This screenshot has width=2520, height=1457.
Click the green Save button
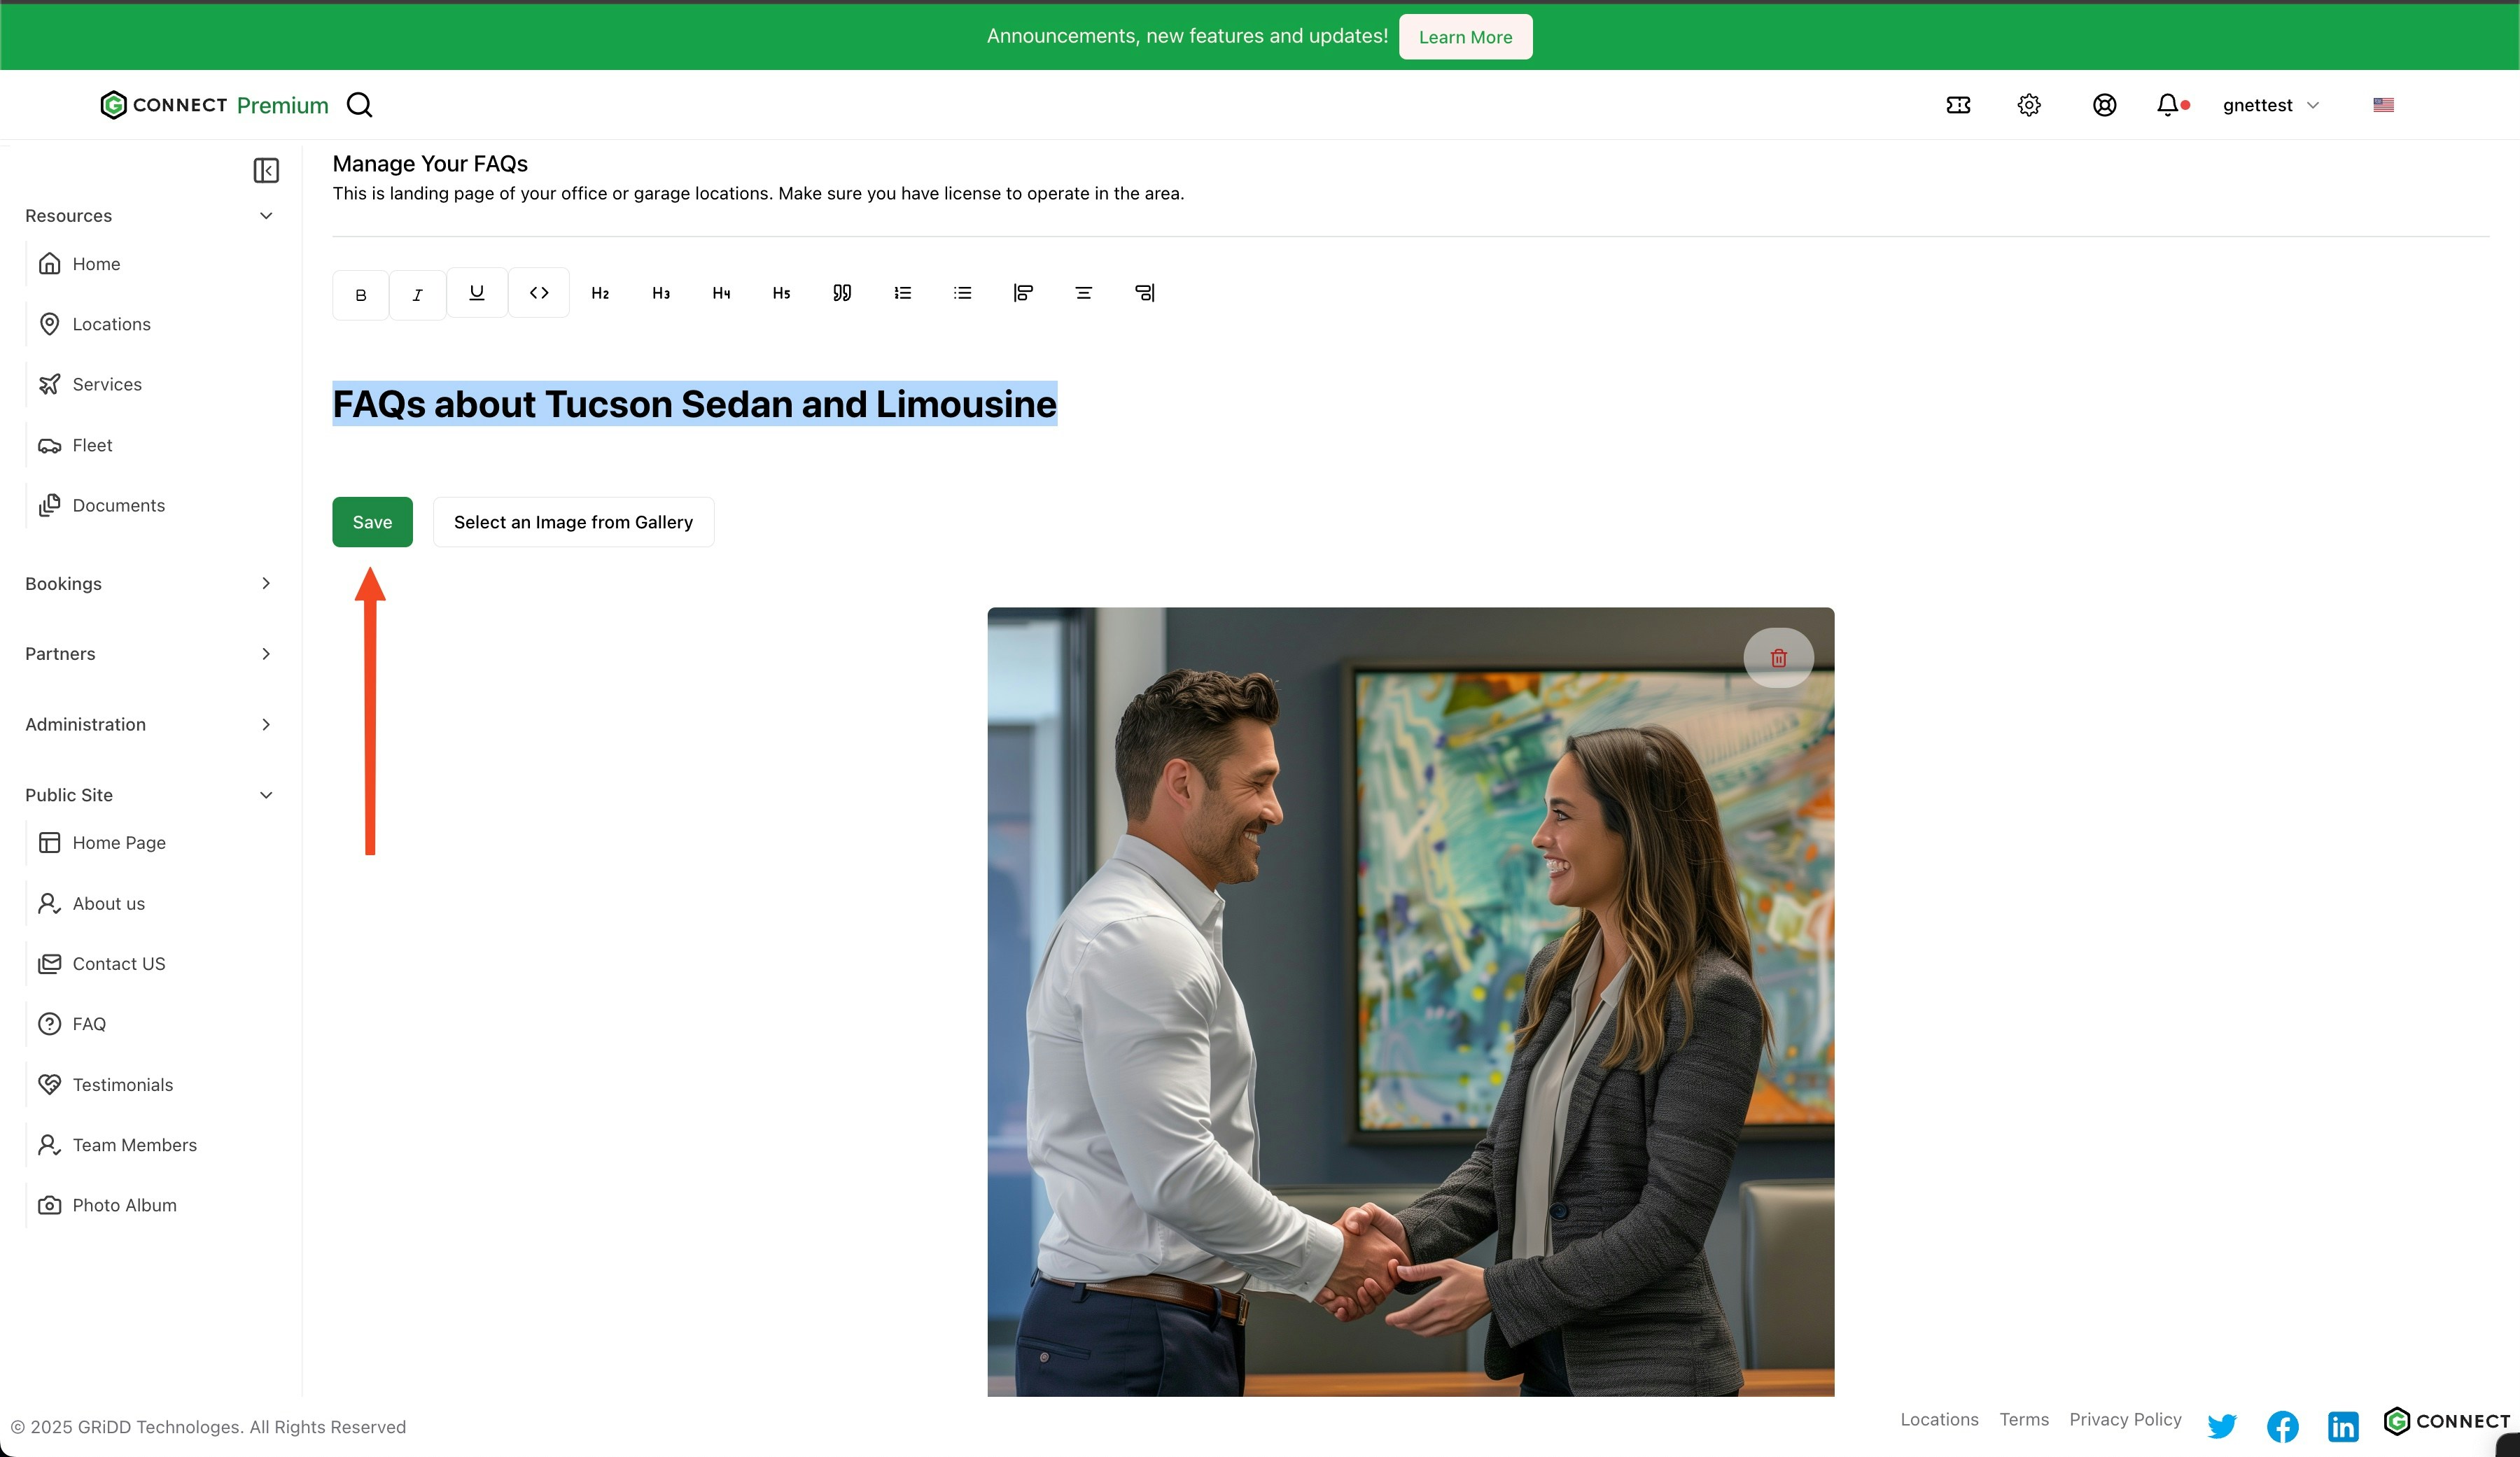point(372,522)
